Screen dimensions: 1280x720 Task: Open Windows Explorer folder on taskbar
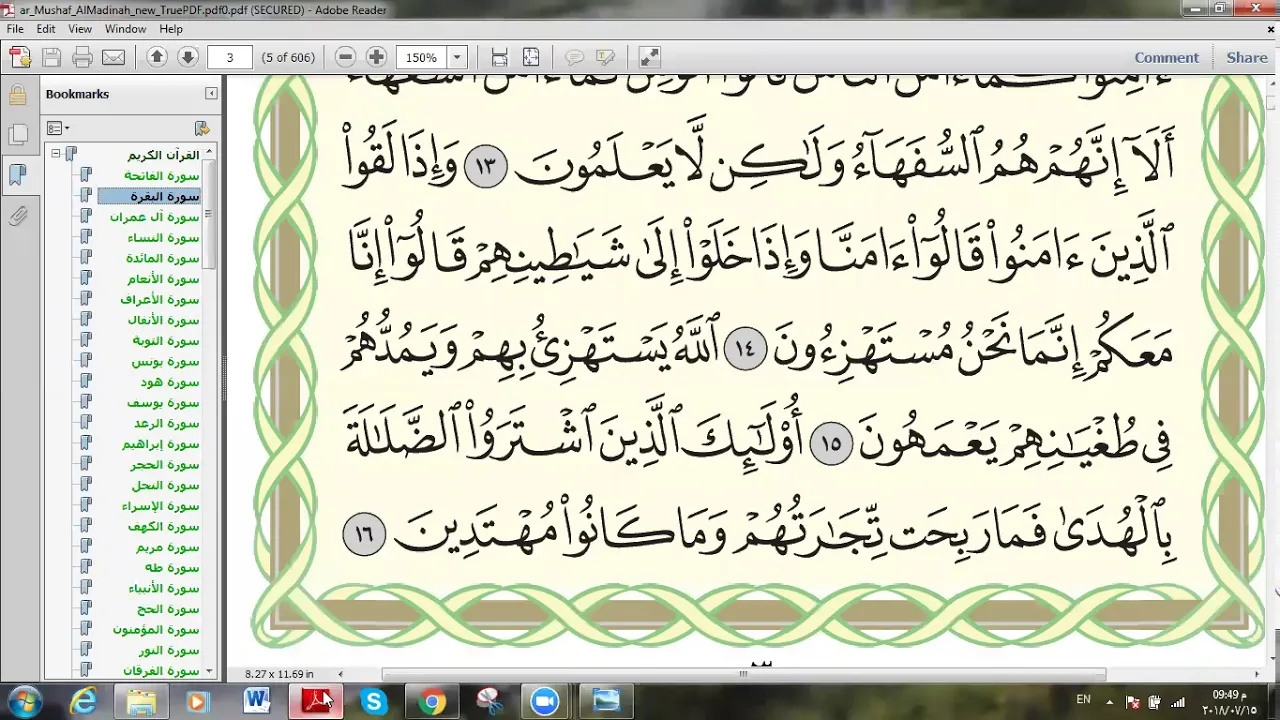click(142, 701)
